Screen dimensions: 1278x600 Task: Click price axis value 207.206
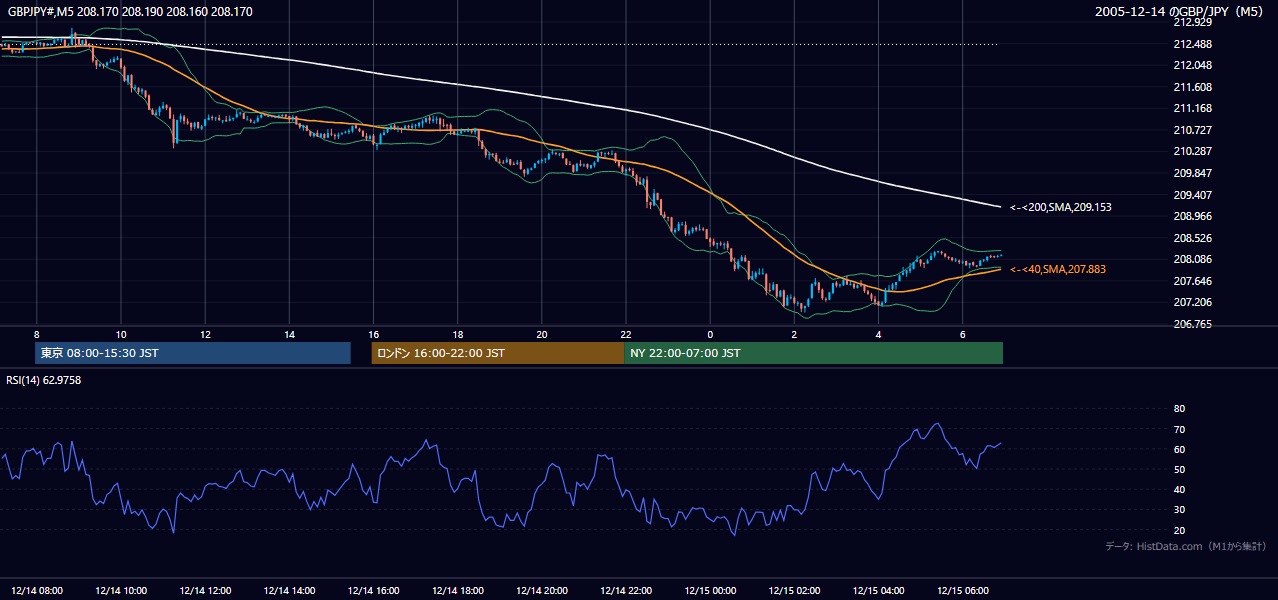(x=1192, y=302)
